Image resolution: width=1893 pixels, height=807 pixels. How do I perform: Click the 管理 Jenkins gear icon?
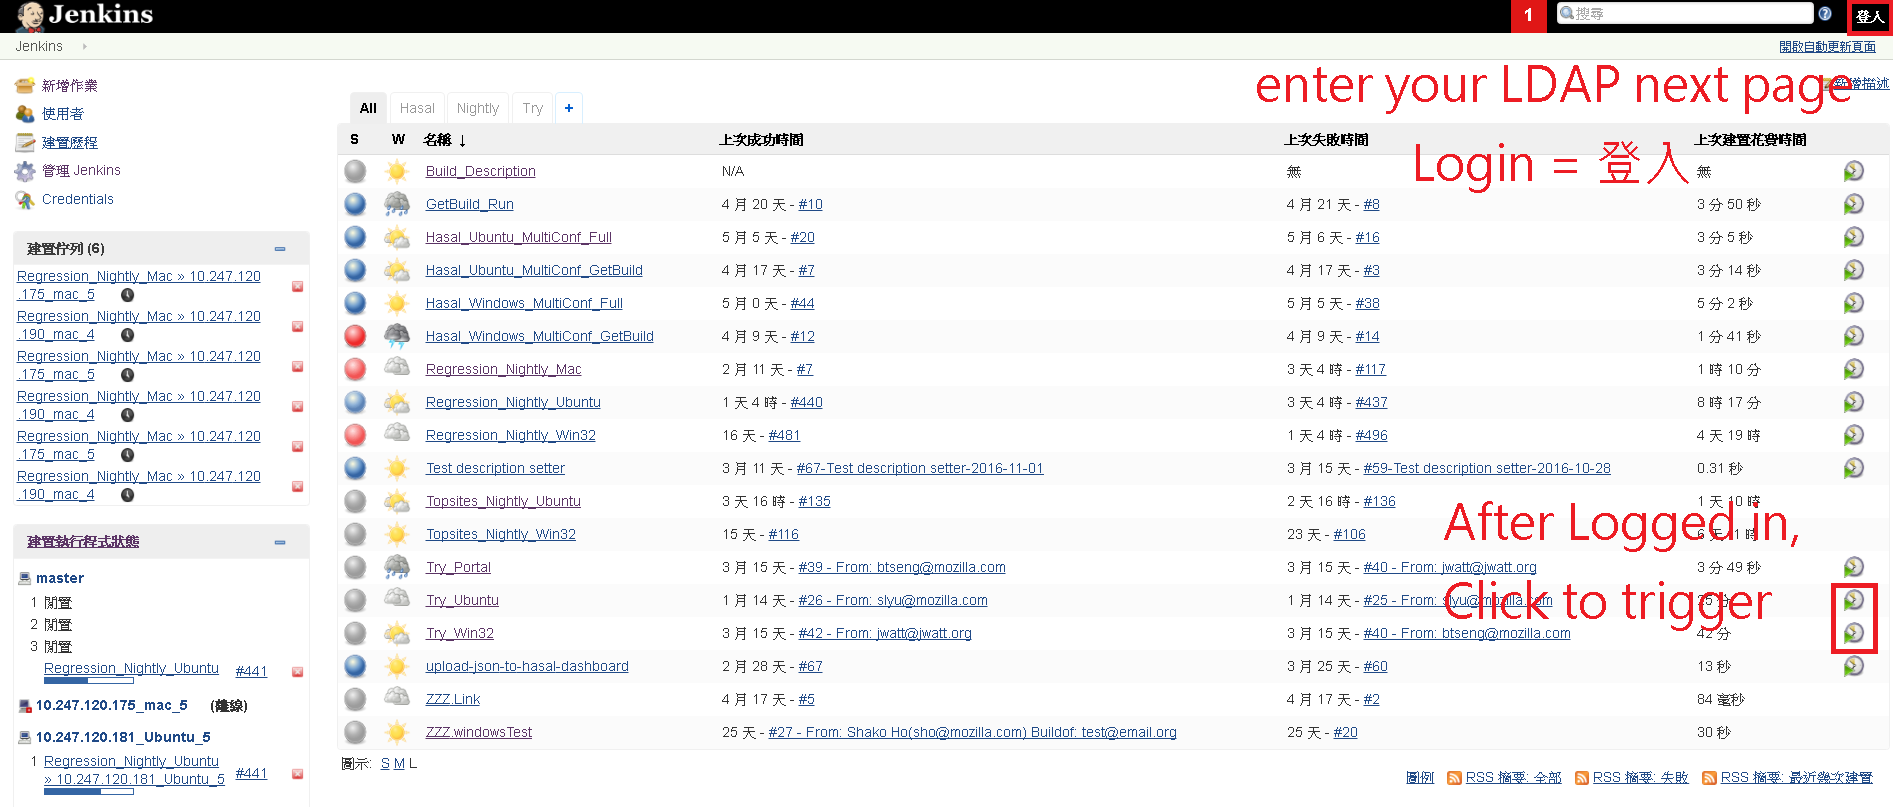pos(25,171)
